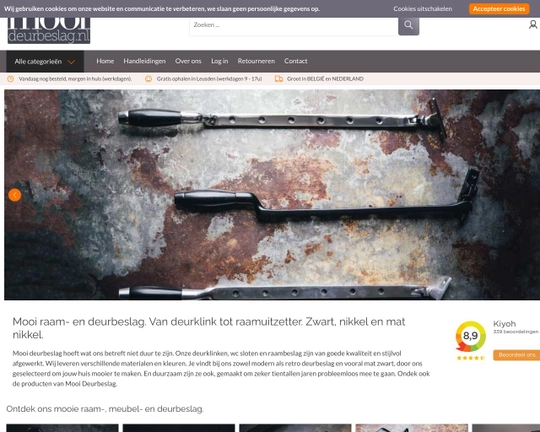Click 'Groot in BELGIË en NEDERLAND' text

325,79
